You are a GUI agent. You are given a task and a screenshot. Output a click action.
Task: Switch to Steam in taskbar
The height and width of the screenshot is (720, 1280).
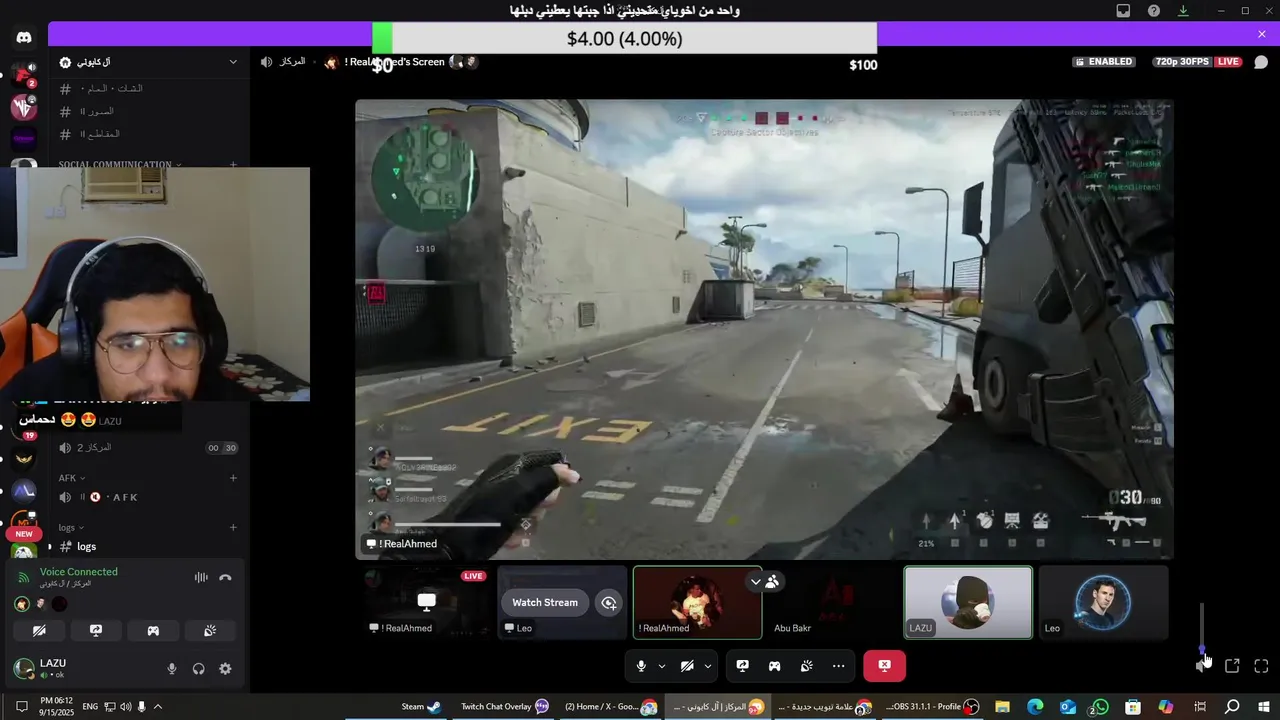coord(421,706)
